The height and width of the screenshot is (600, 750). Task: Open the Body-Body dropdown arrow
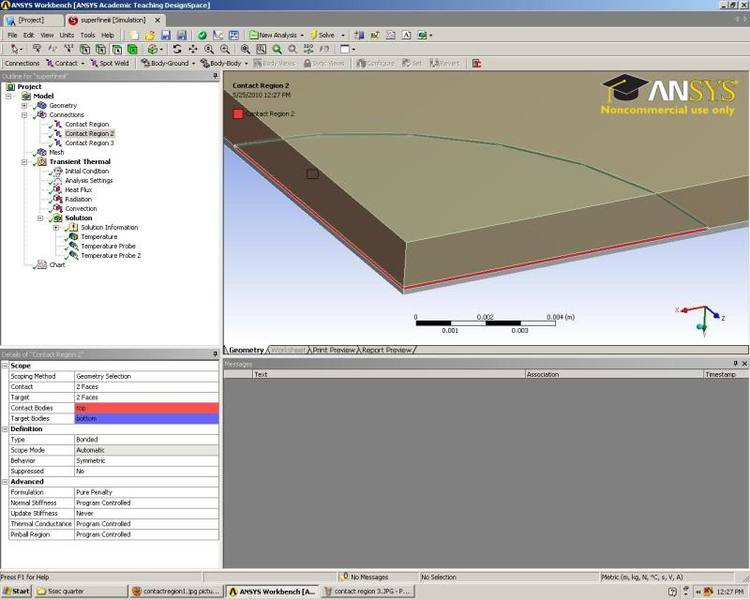246,63
